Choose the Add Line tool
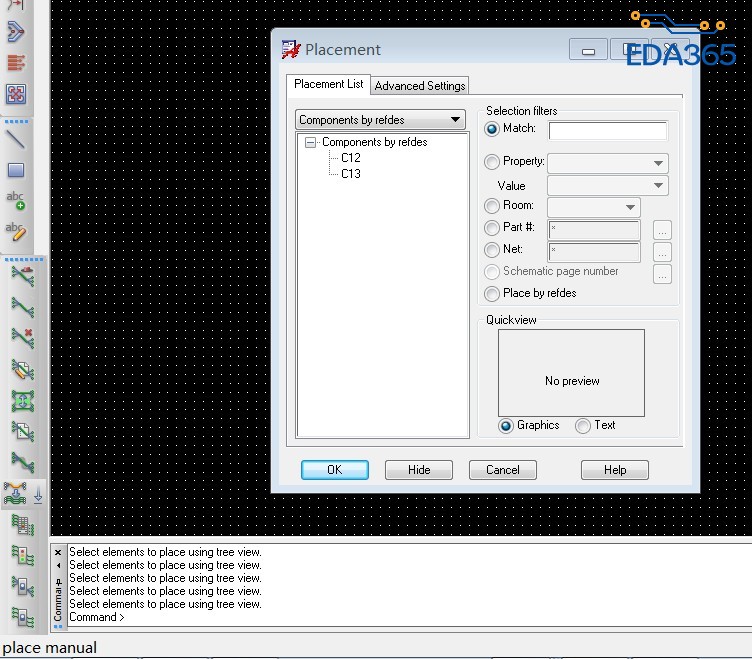Viewport: 752px width, 659px height. coord(16,140)
